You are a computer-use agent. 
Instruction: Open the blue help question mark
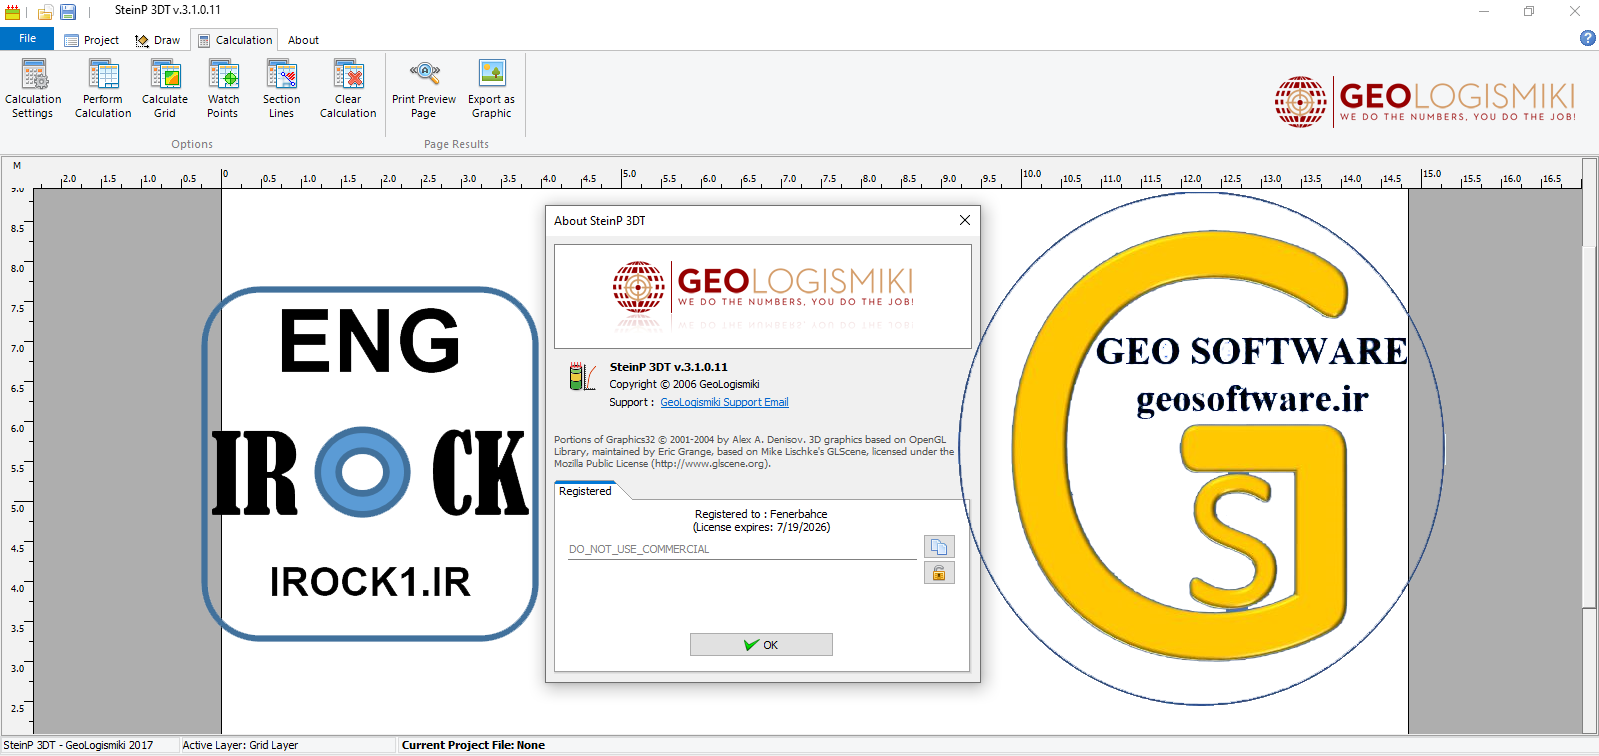[x=1587, y=38]
